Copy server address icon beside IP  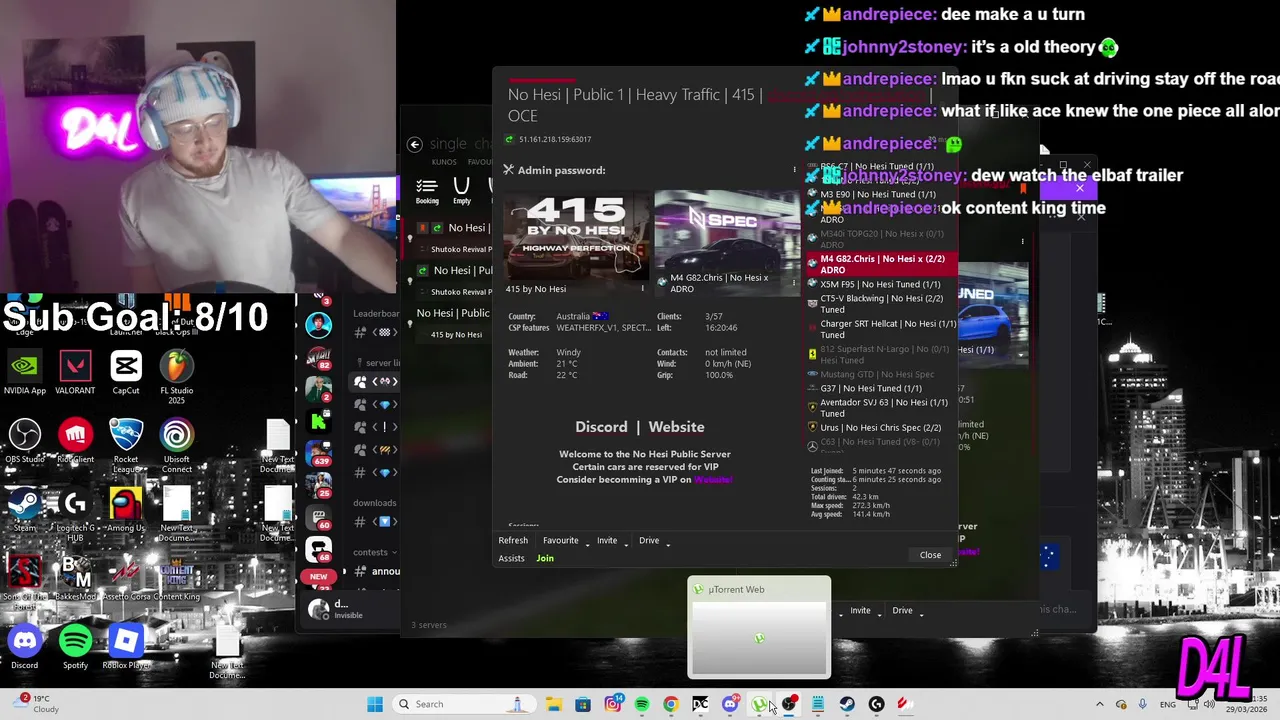[x=509, y=139]
